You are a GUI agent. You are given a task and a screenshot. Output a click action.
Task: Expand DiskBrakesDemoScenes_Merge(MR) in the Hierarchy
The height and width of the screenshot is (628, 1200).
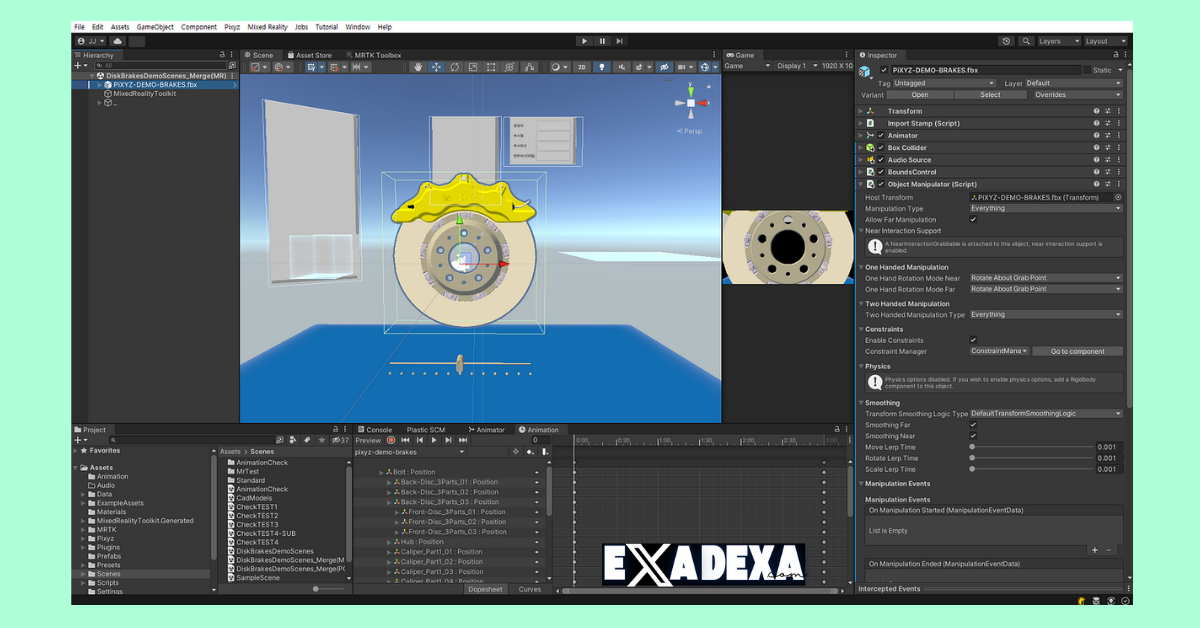click(90, 75)
